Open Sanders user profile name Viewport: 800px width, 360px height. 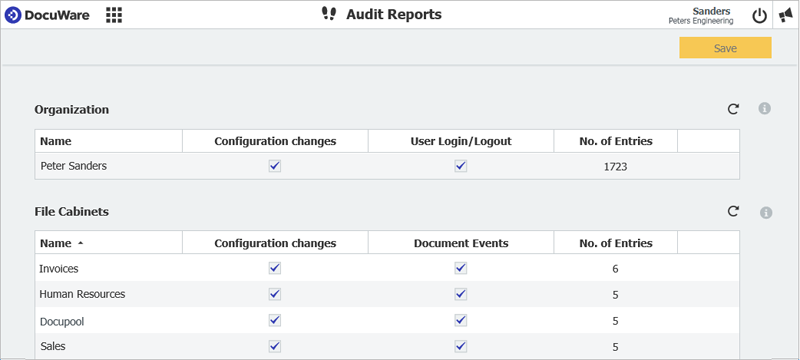pyautogui.click(x=711, y=11)
